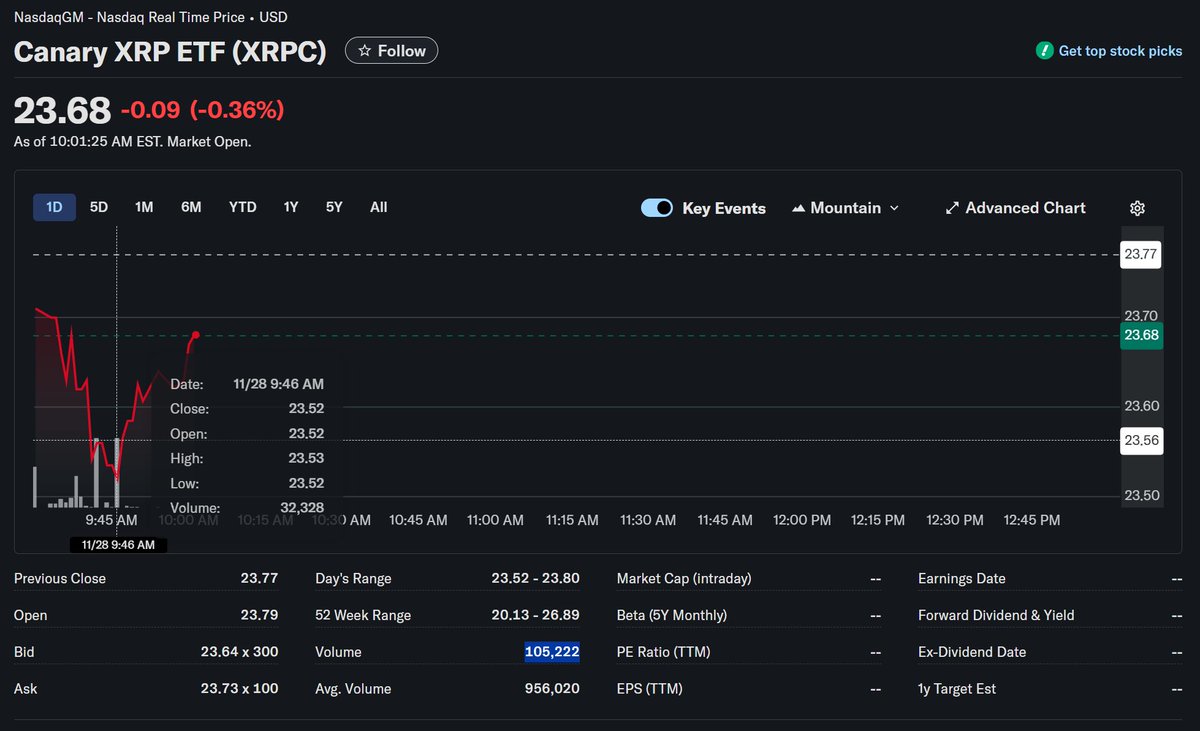Click the chart settings gear icon
Image resolution: width=1200 pixels, height=731 pixels.
(1137, 208)
